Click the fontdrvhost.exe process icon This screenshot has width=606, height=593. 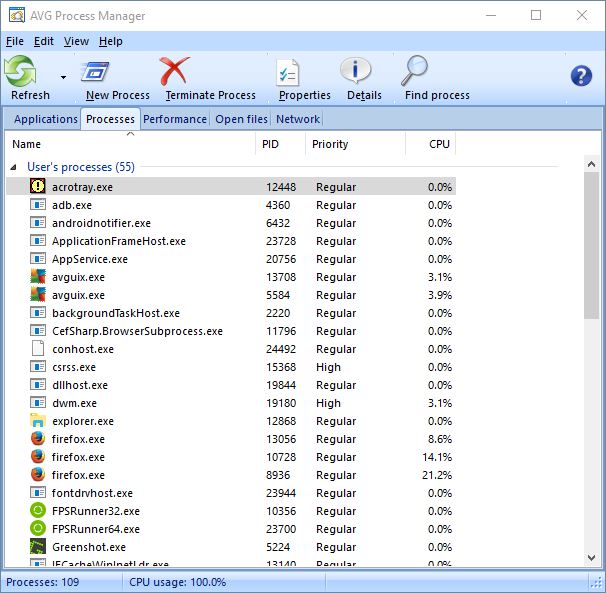38,492
